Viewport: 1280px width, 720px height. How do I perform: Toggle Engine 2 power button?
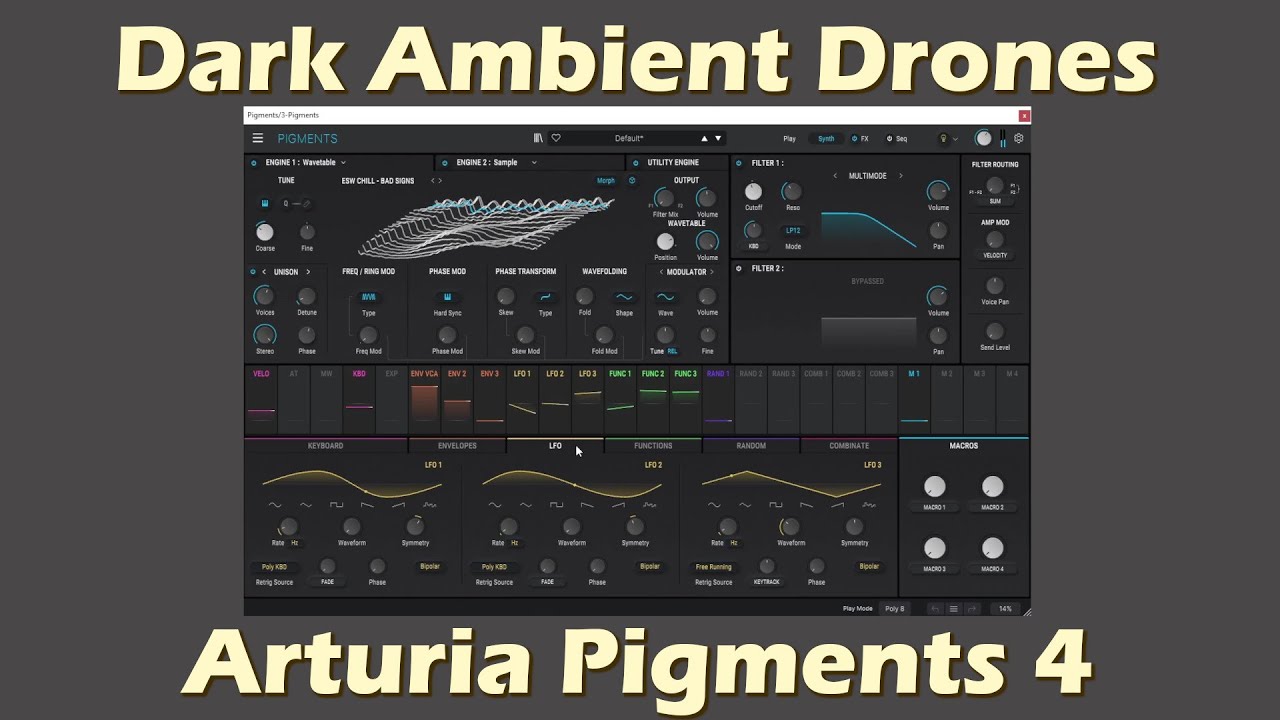point(445,162)
